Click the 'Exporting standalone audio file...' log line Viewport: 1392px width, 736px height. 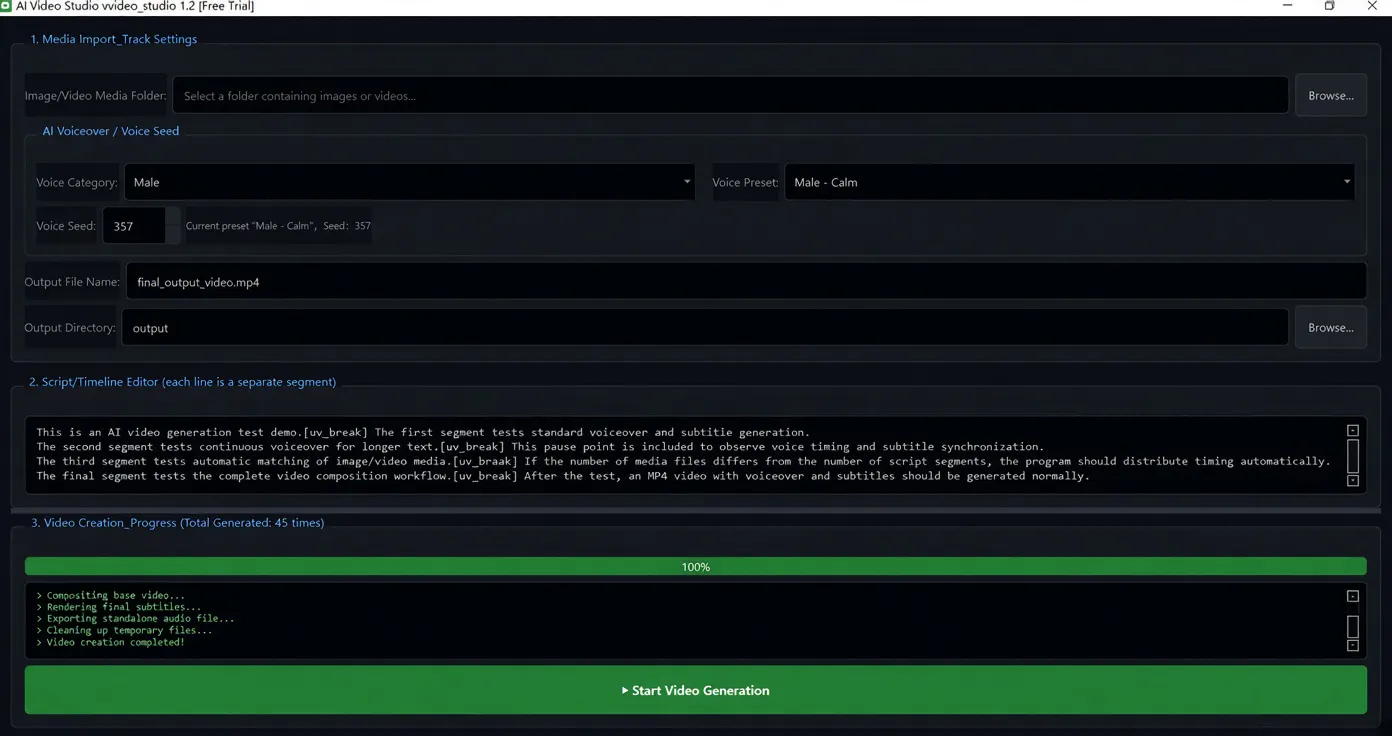[x=136, y=619]
